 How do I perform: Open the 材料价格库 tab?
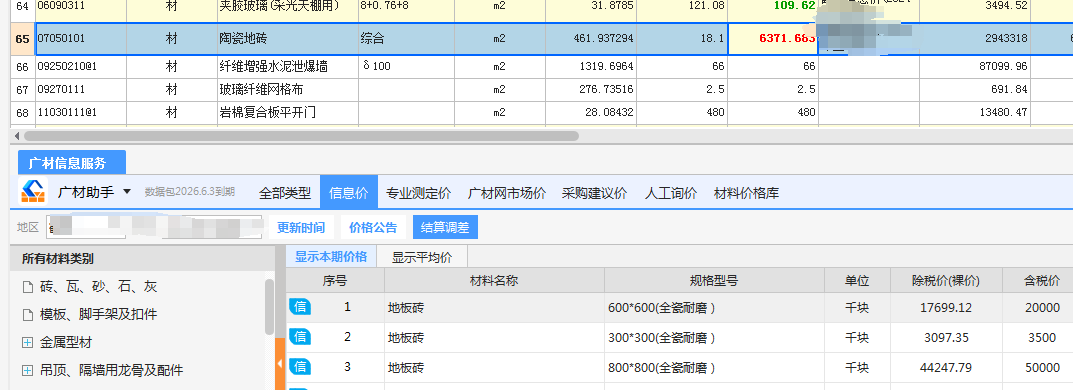(746, 193)
